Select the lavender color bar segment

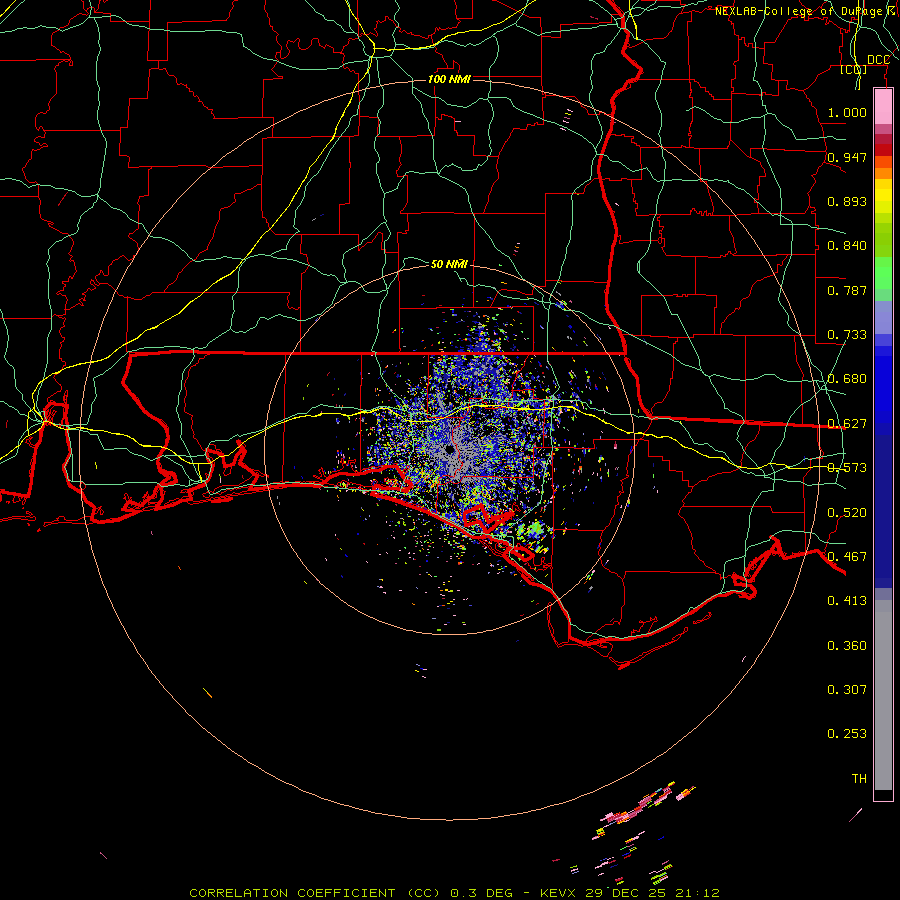point(883,317)
